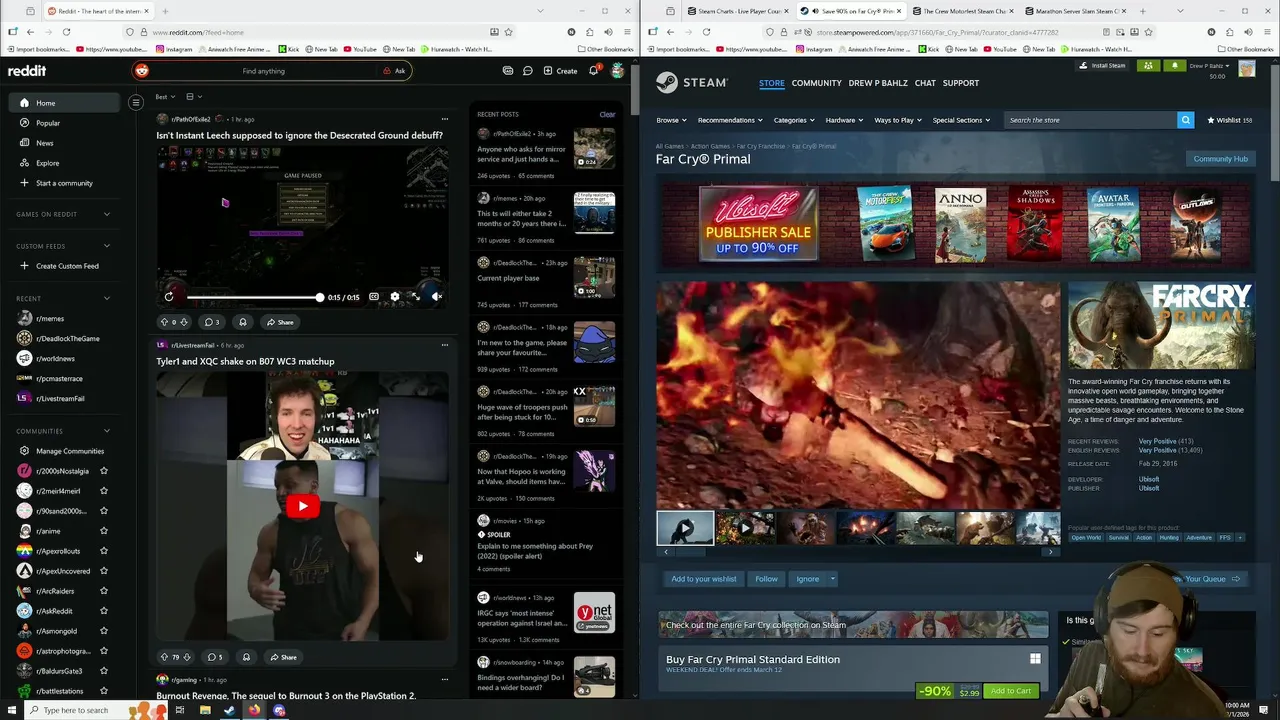The width and height of the screenshot is (1280, 720).
Task: Share the Tyler1 and XQC post
Action: pyautogui.click(x=283, y=657)
